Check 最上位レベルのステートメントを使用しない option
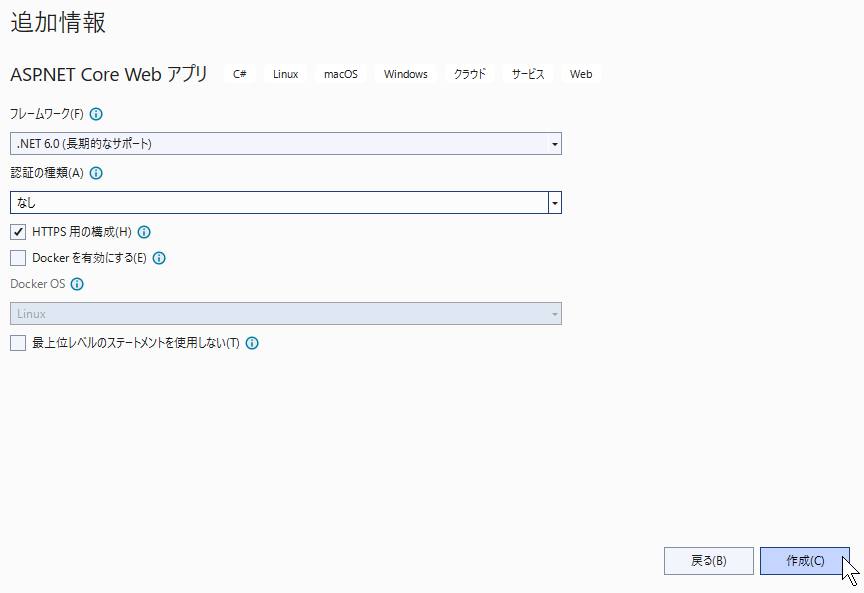This screenshot has width=864, height=593. click(x=18, y=343)
